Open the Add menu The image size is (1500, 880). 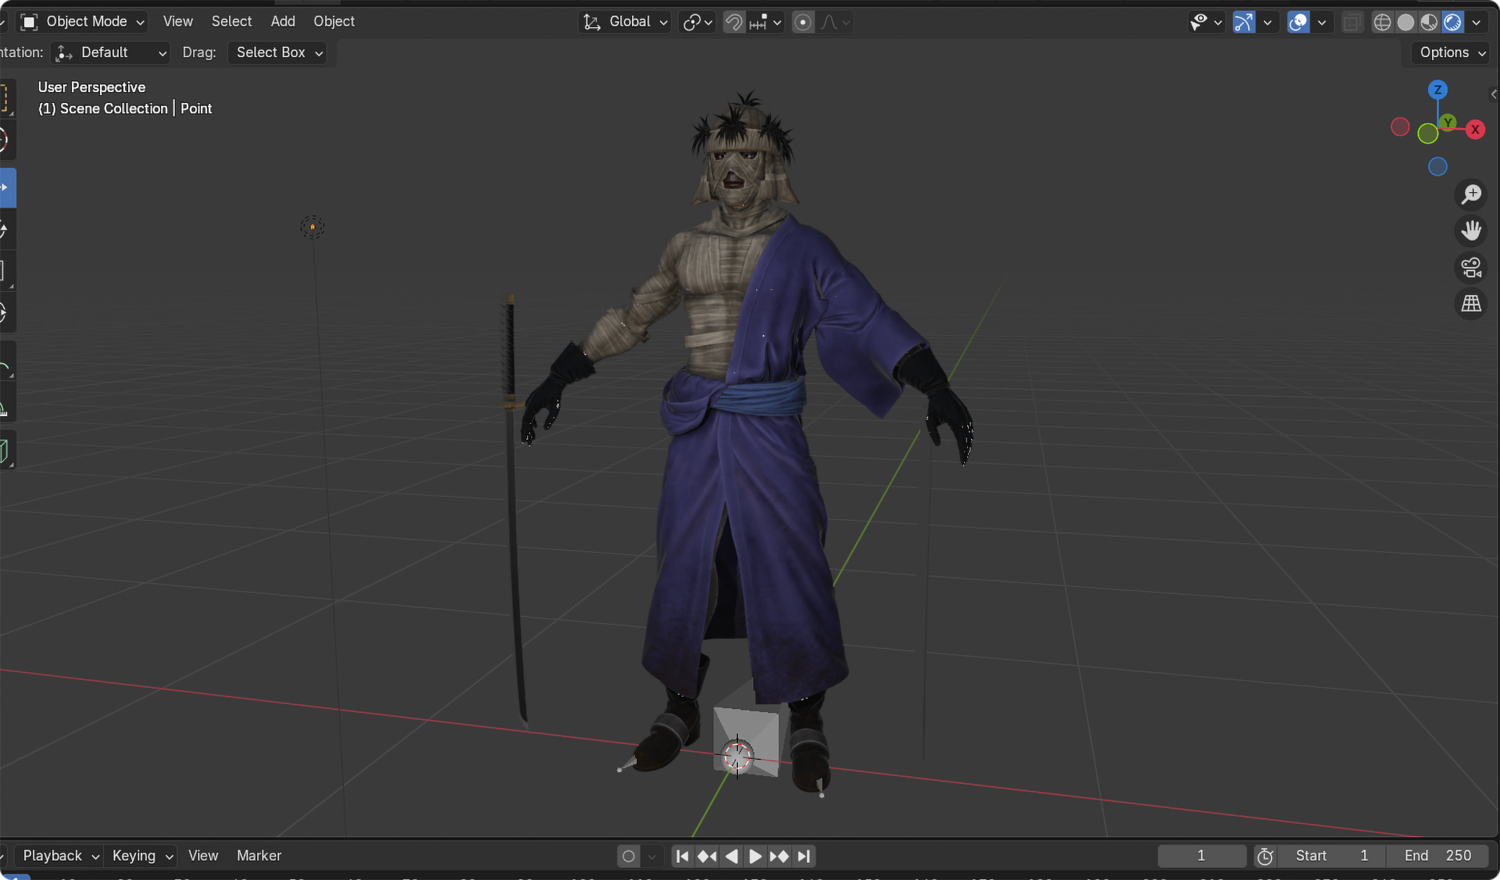click(283, 21)
